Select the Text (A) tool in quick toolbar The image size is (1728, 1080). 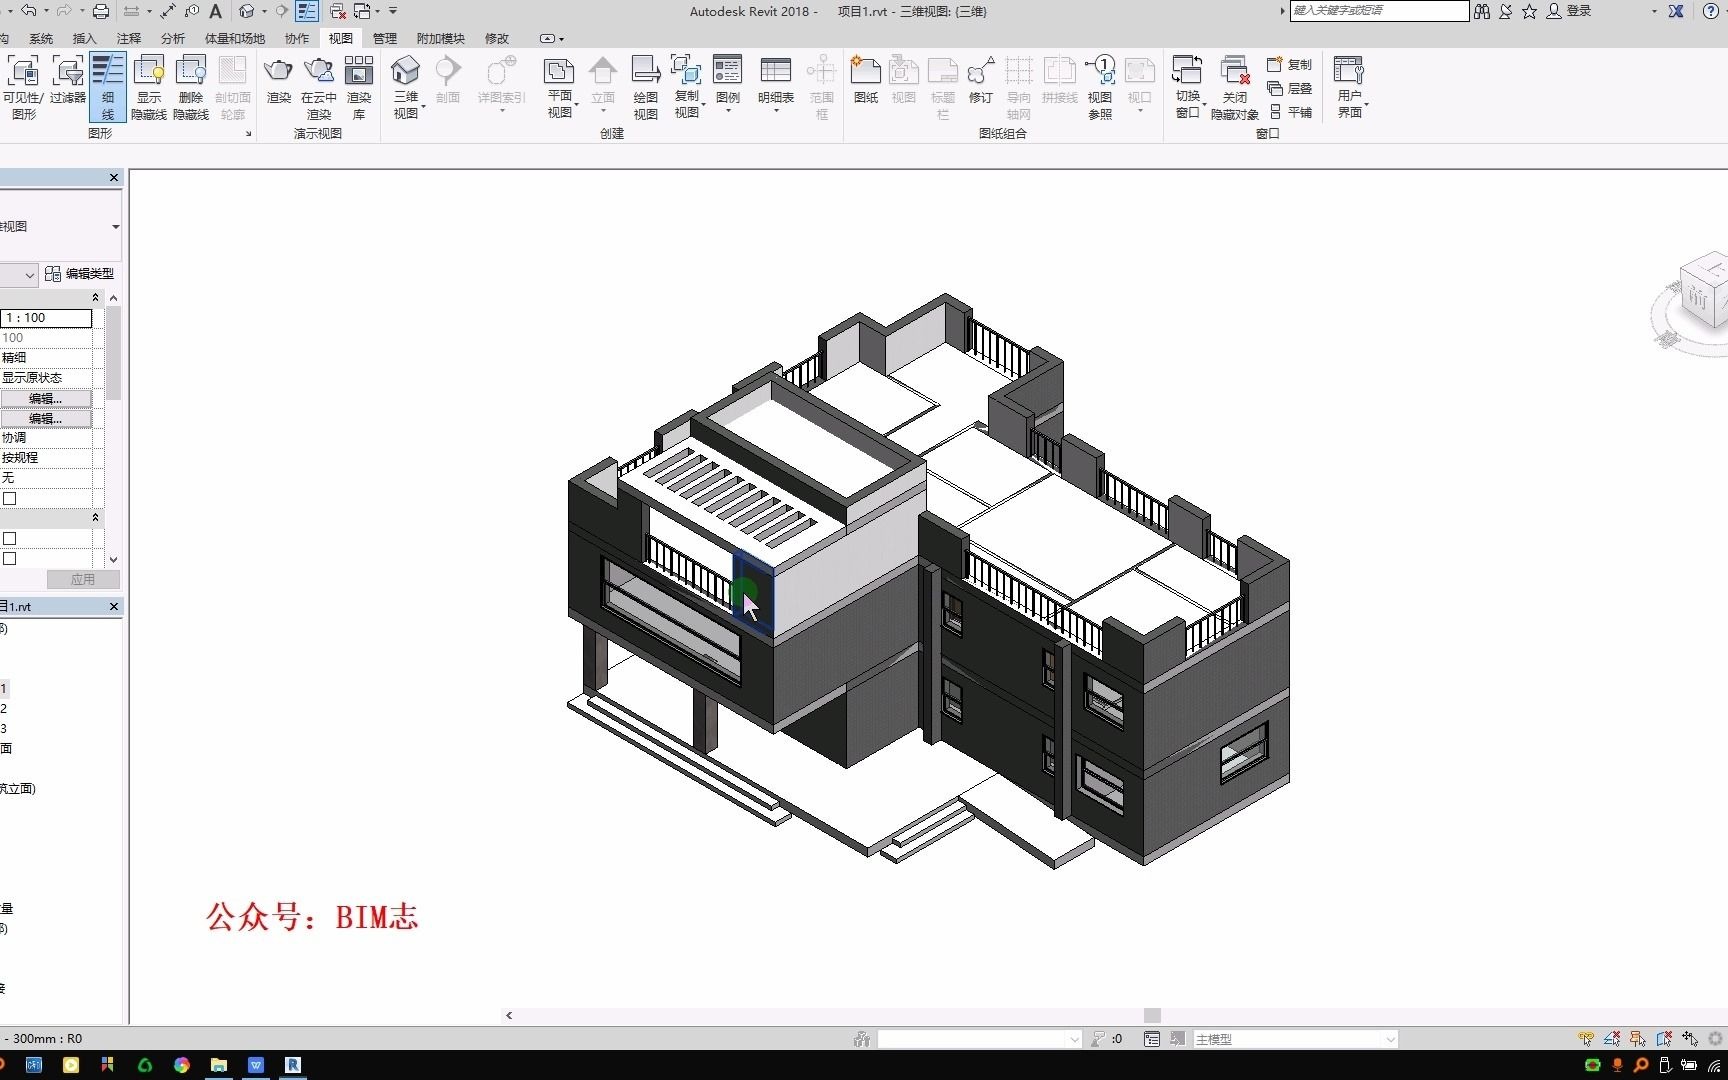(215, 11)
